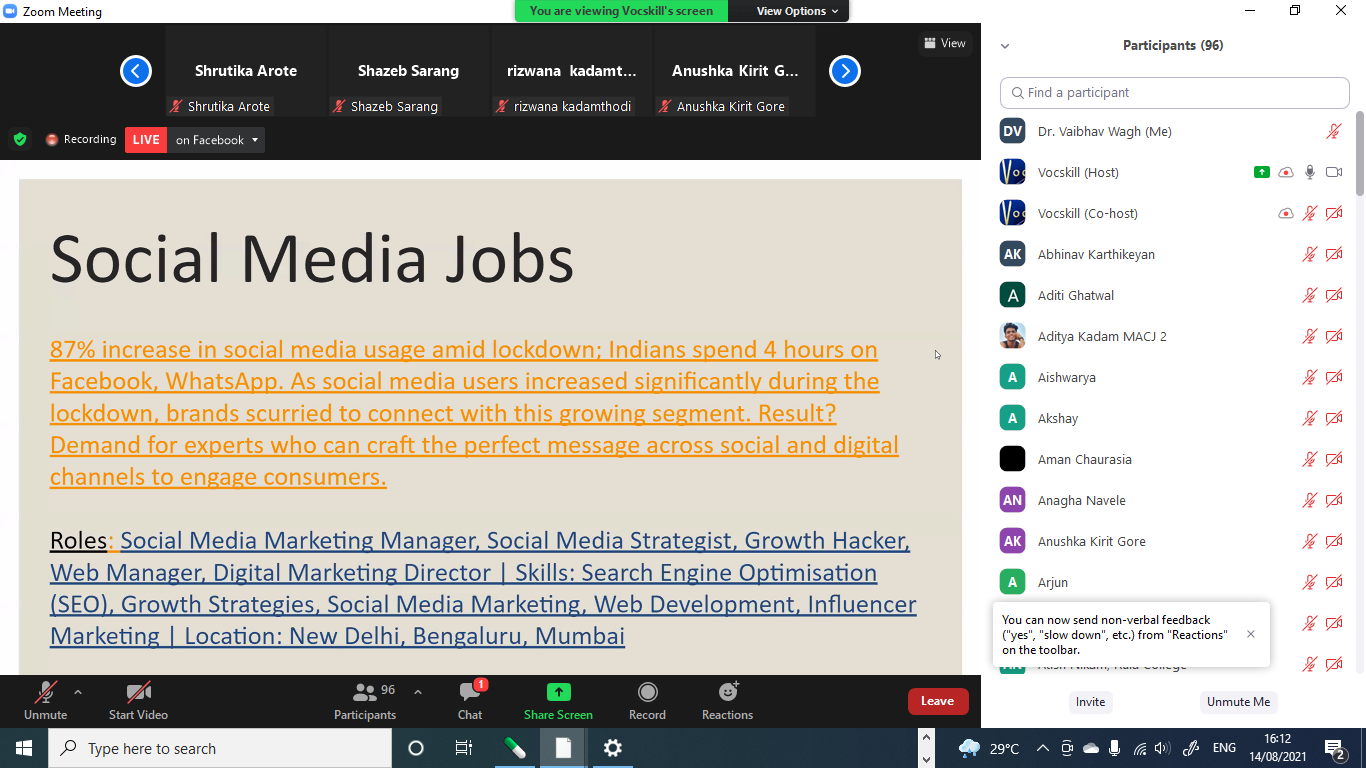Open the weather widget showing 29°C
Screen dimensions: 1366x768
tap(988, 748)
